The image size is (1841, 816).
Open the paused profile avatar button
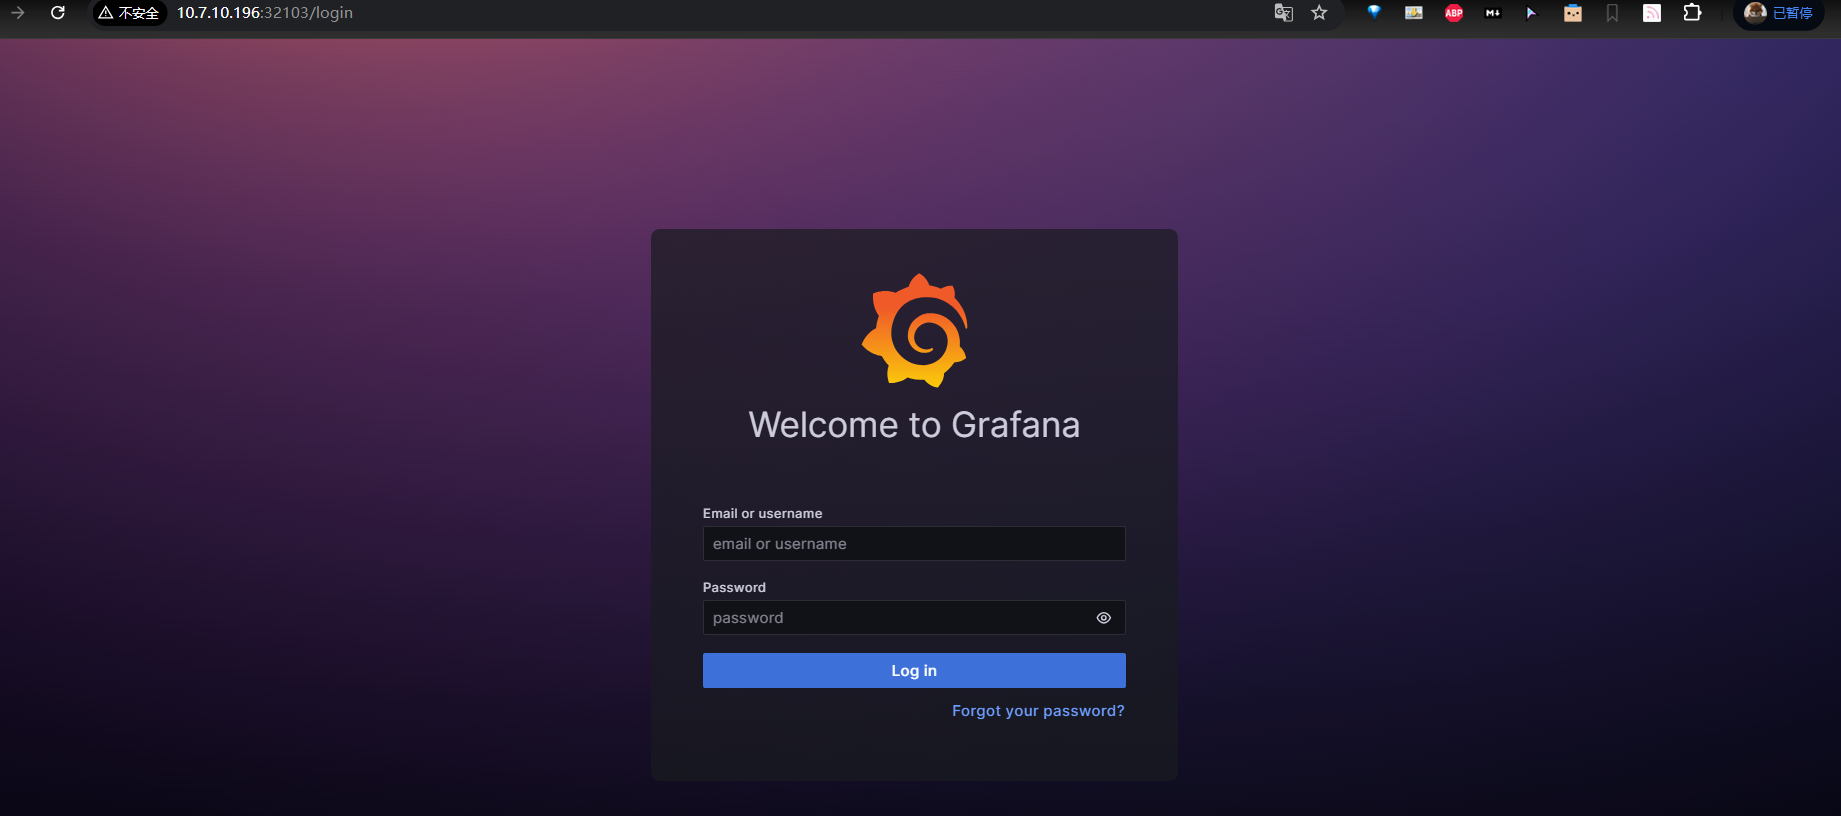[x=1779, y=13]
